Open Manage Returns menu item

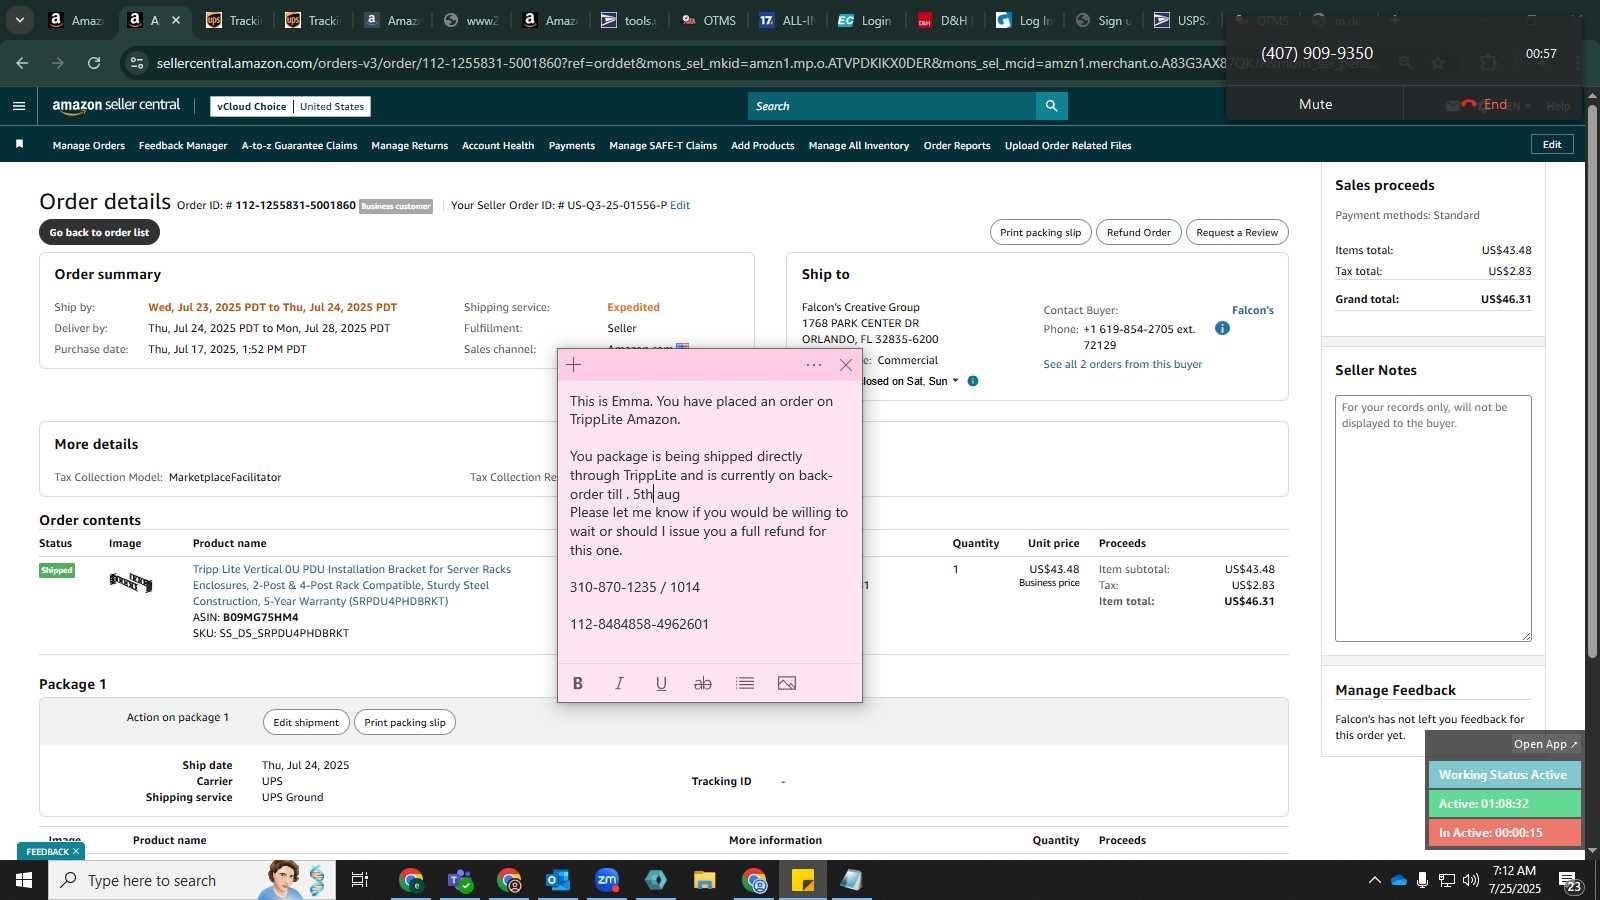(x=409, y=146)
